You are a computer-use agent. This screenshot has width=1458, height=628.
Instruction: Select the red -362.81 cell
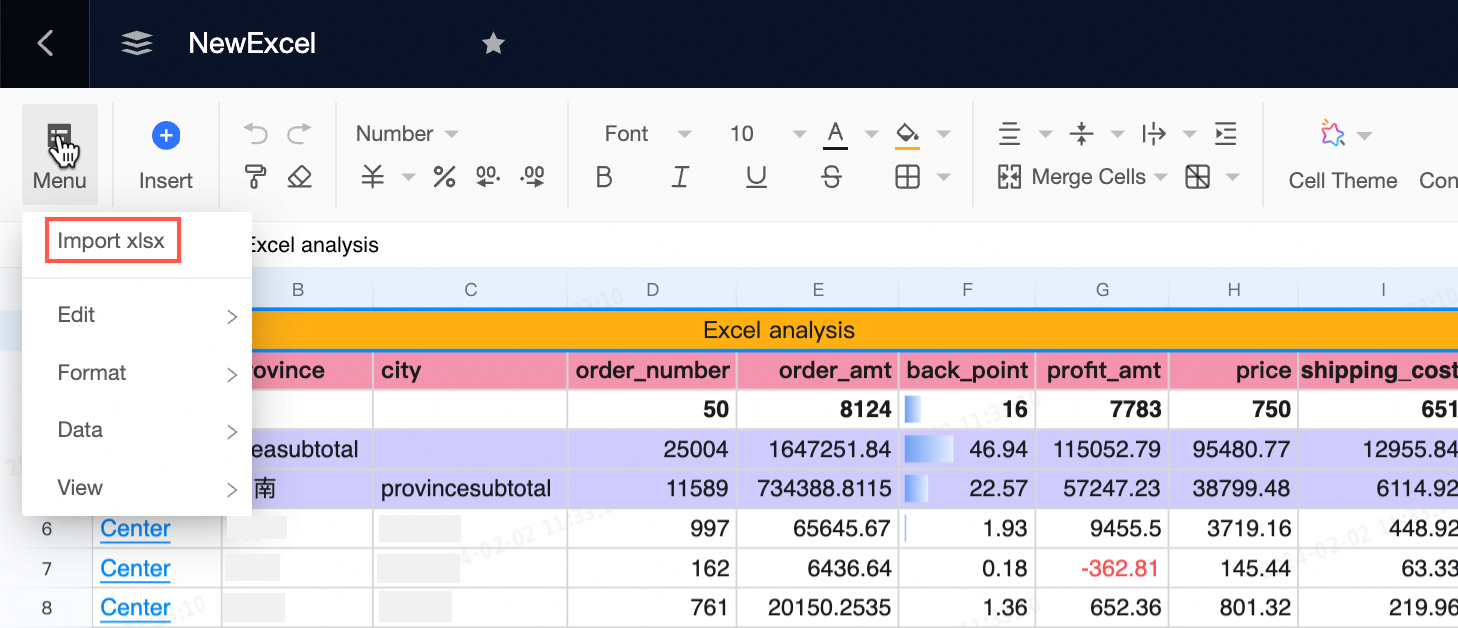pos(1102,568)
